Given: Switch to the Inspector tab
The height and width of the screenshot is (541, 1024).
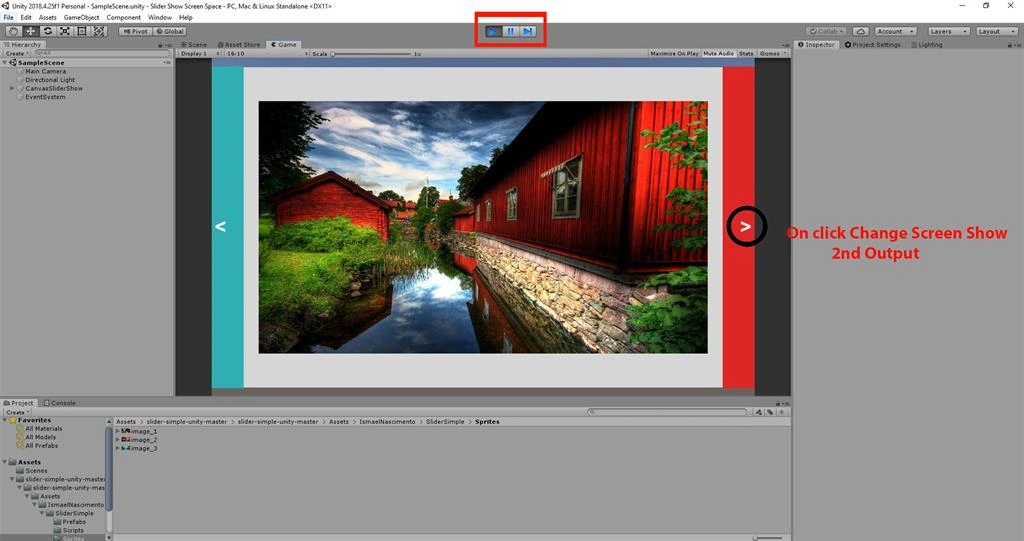Looking at the screenshot, I should pos(816,44).
